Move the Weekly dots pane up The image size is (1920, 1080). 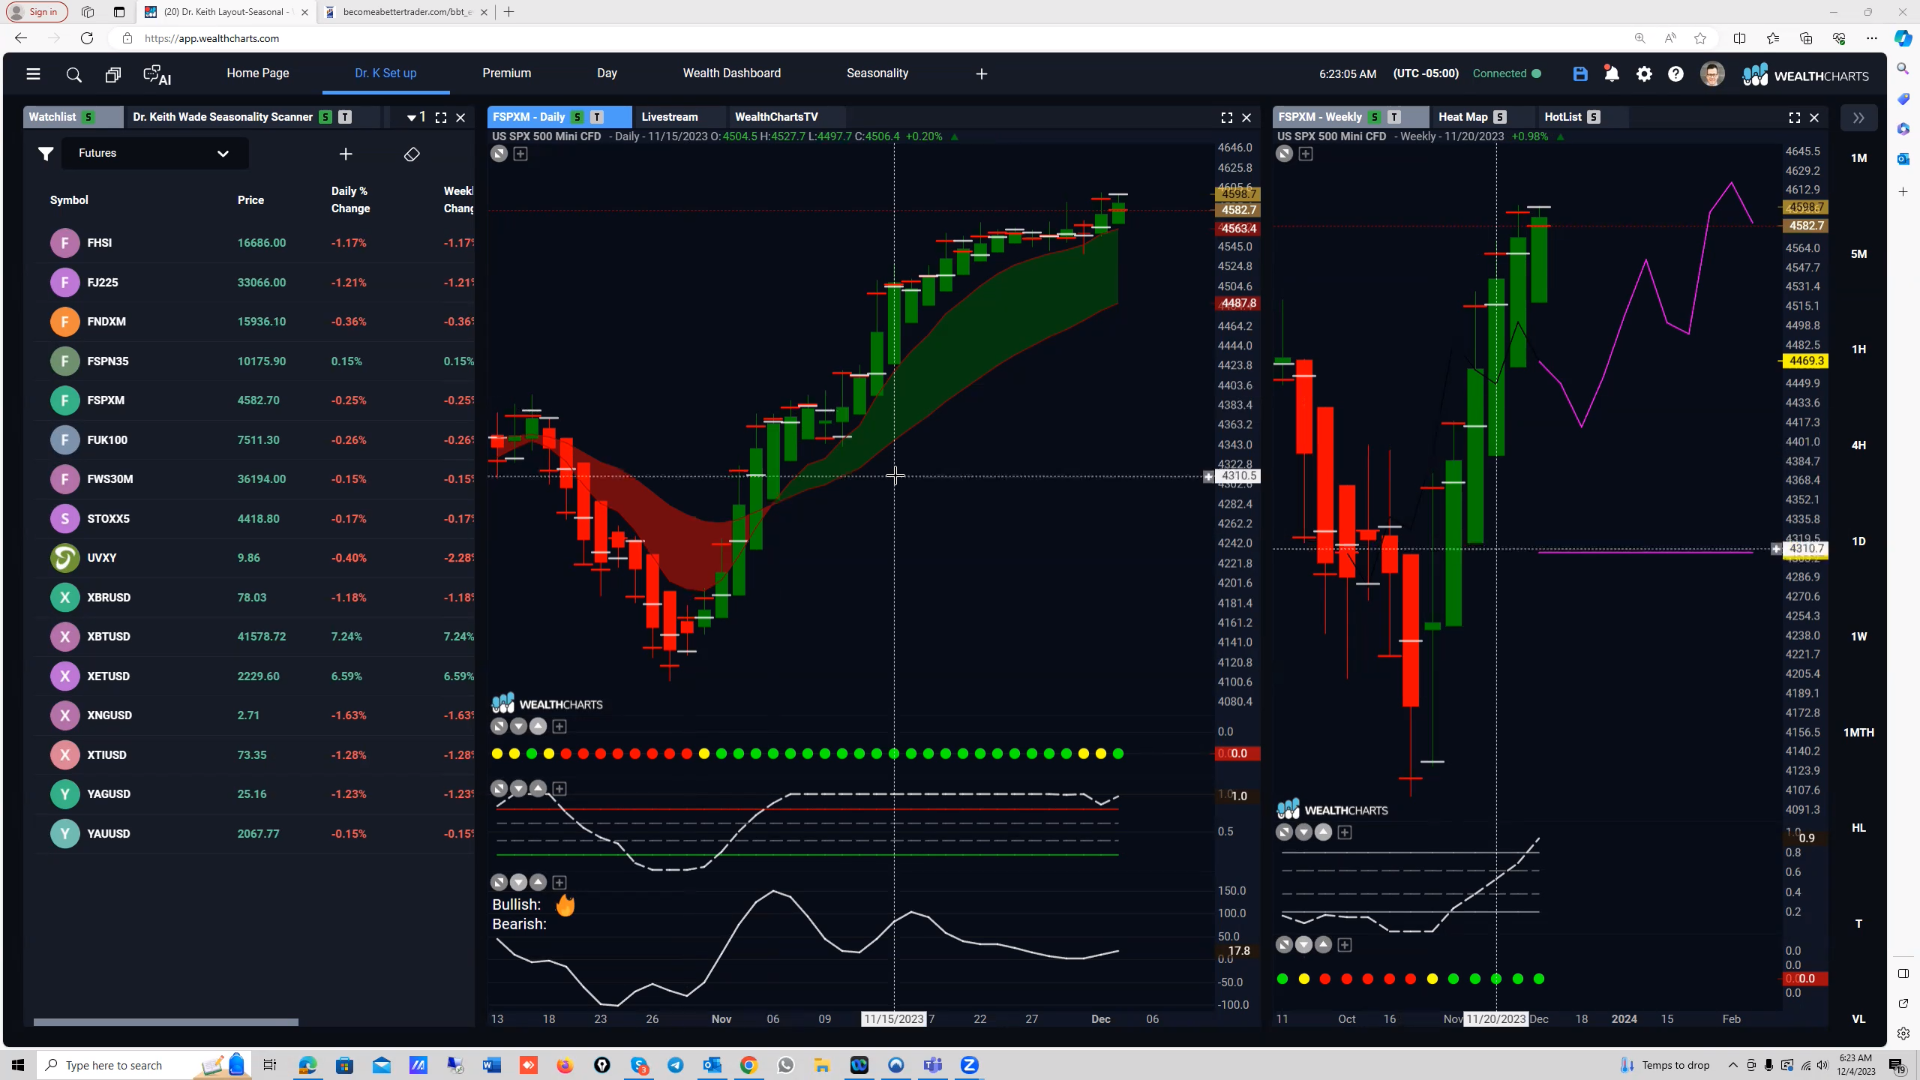click(x=1324, y=945)
